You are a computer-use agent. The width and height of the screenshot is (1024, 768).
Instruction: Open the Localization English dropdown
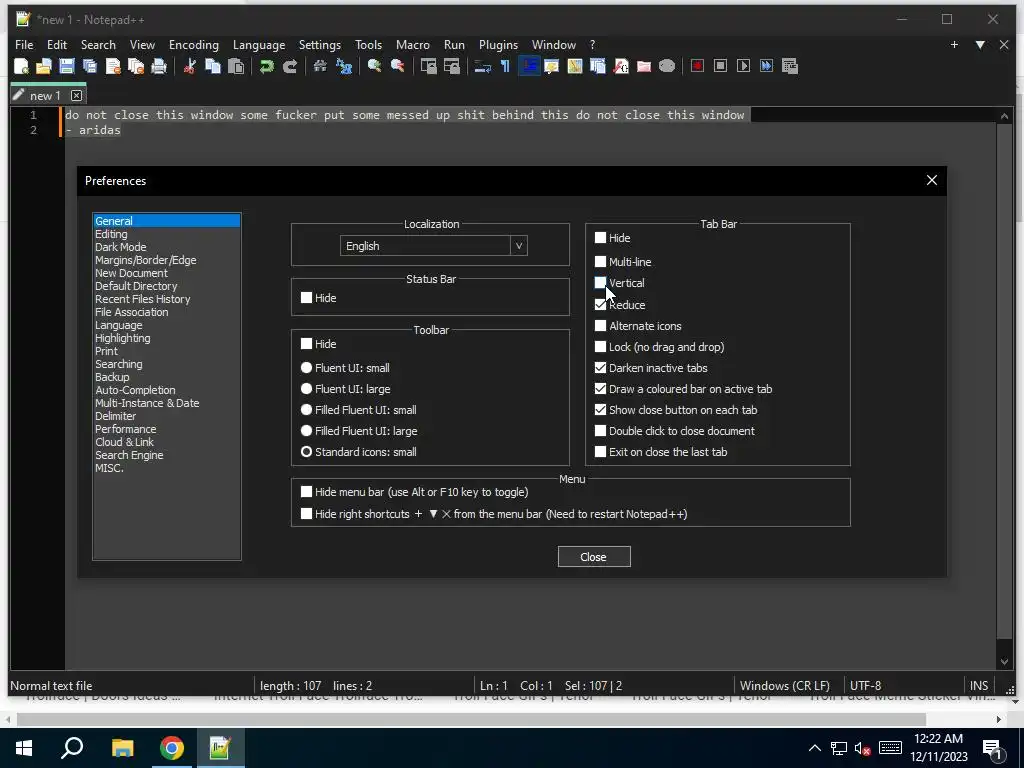coord(434,246)
